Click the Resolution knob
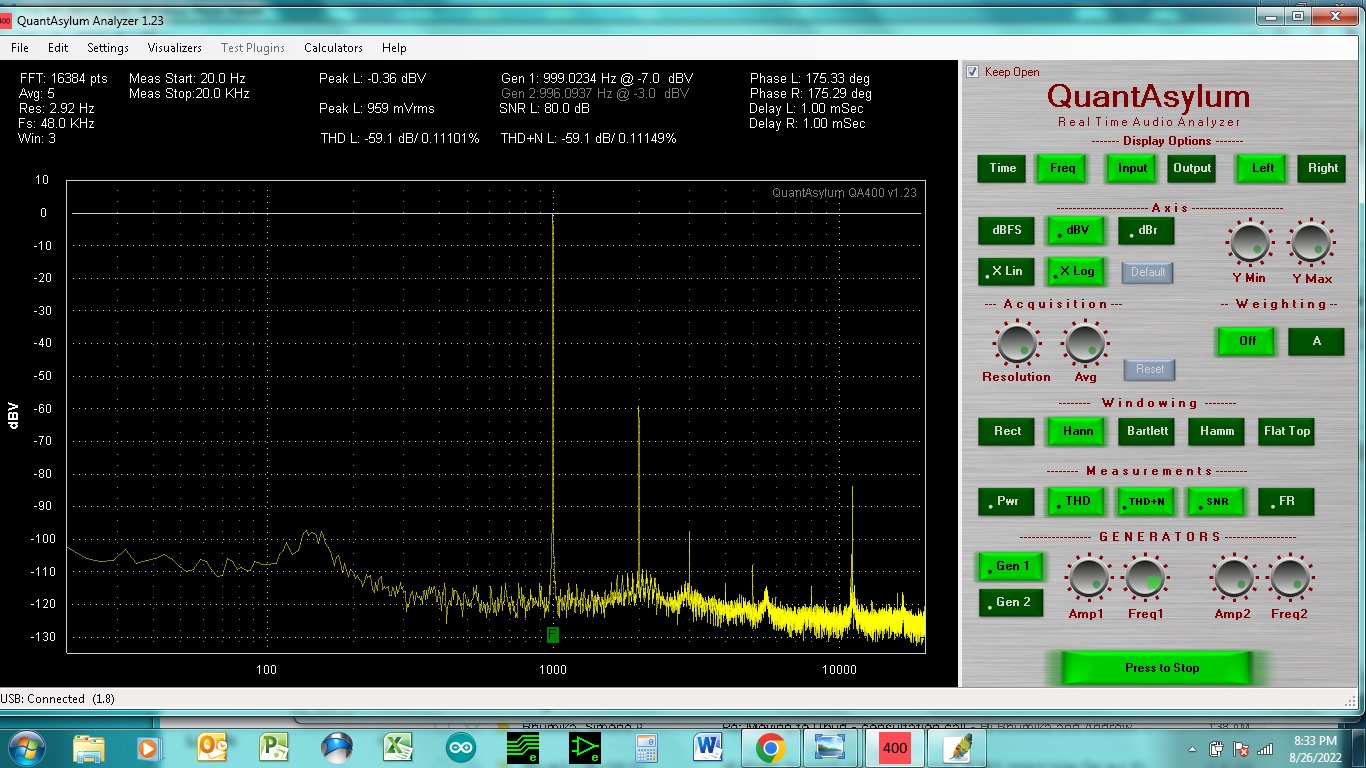Screen dimensions: 1366x768 point(1016,344)
